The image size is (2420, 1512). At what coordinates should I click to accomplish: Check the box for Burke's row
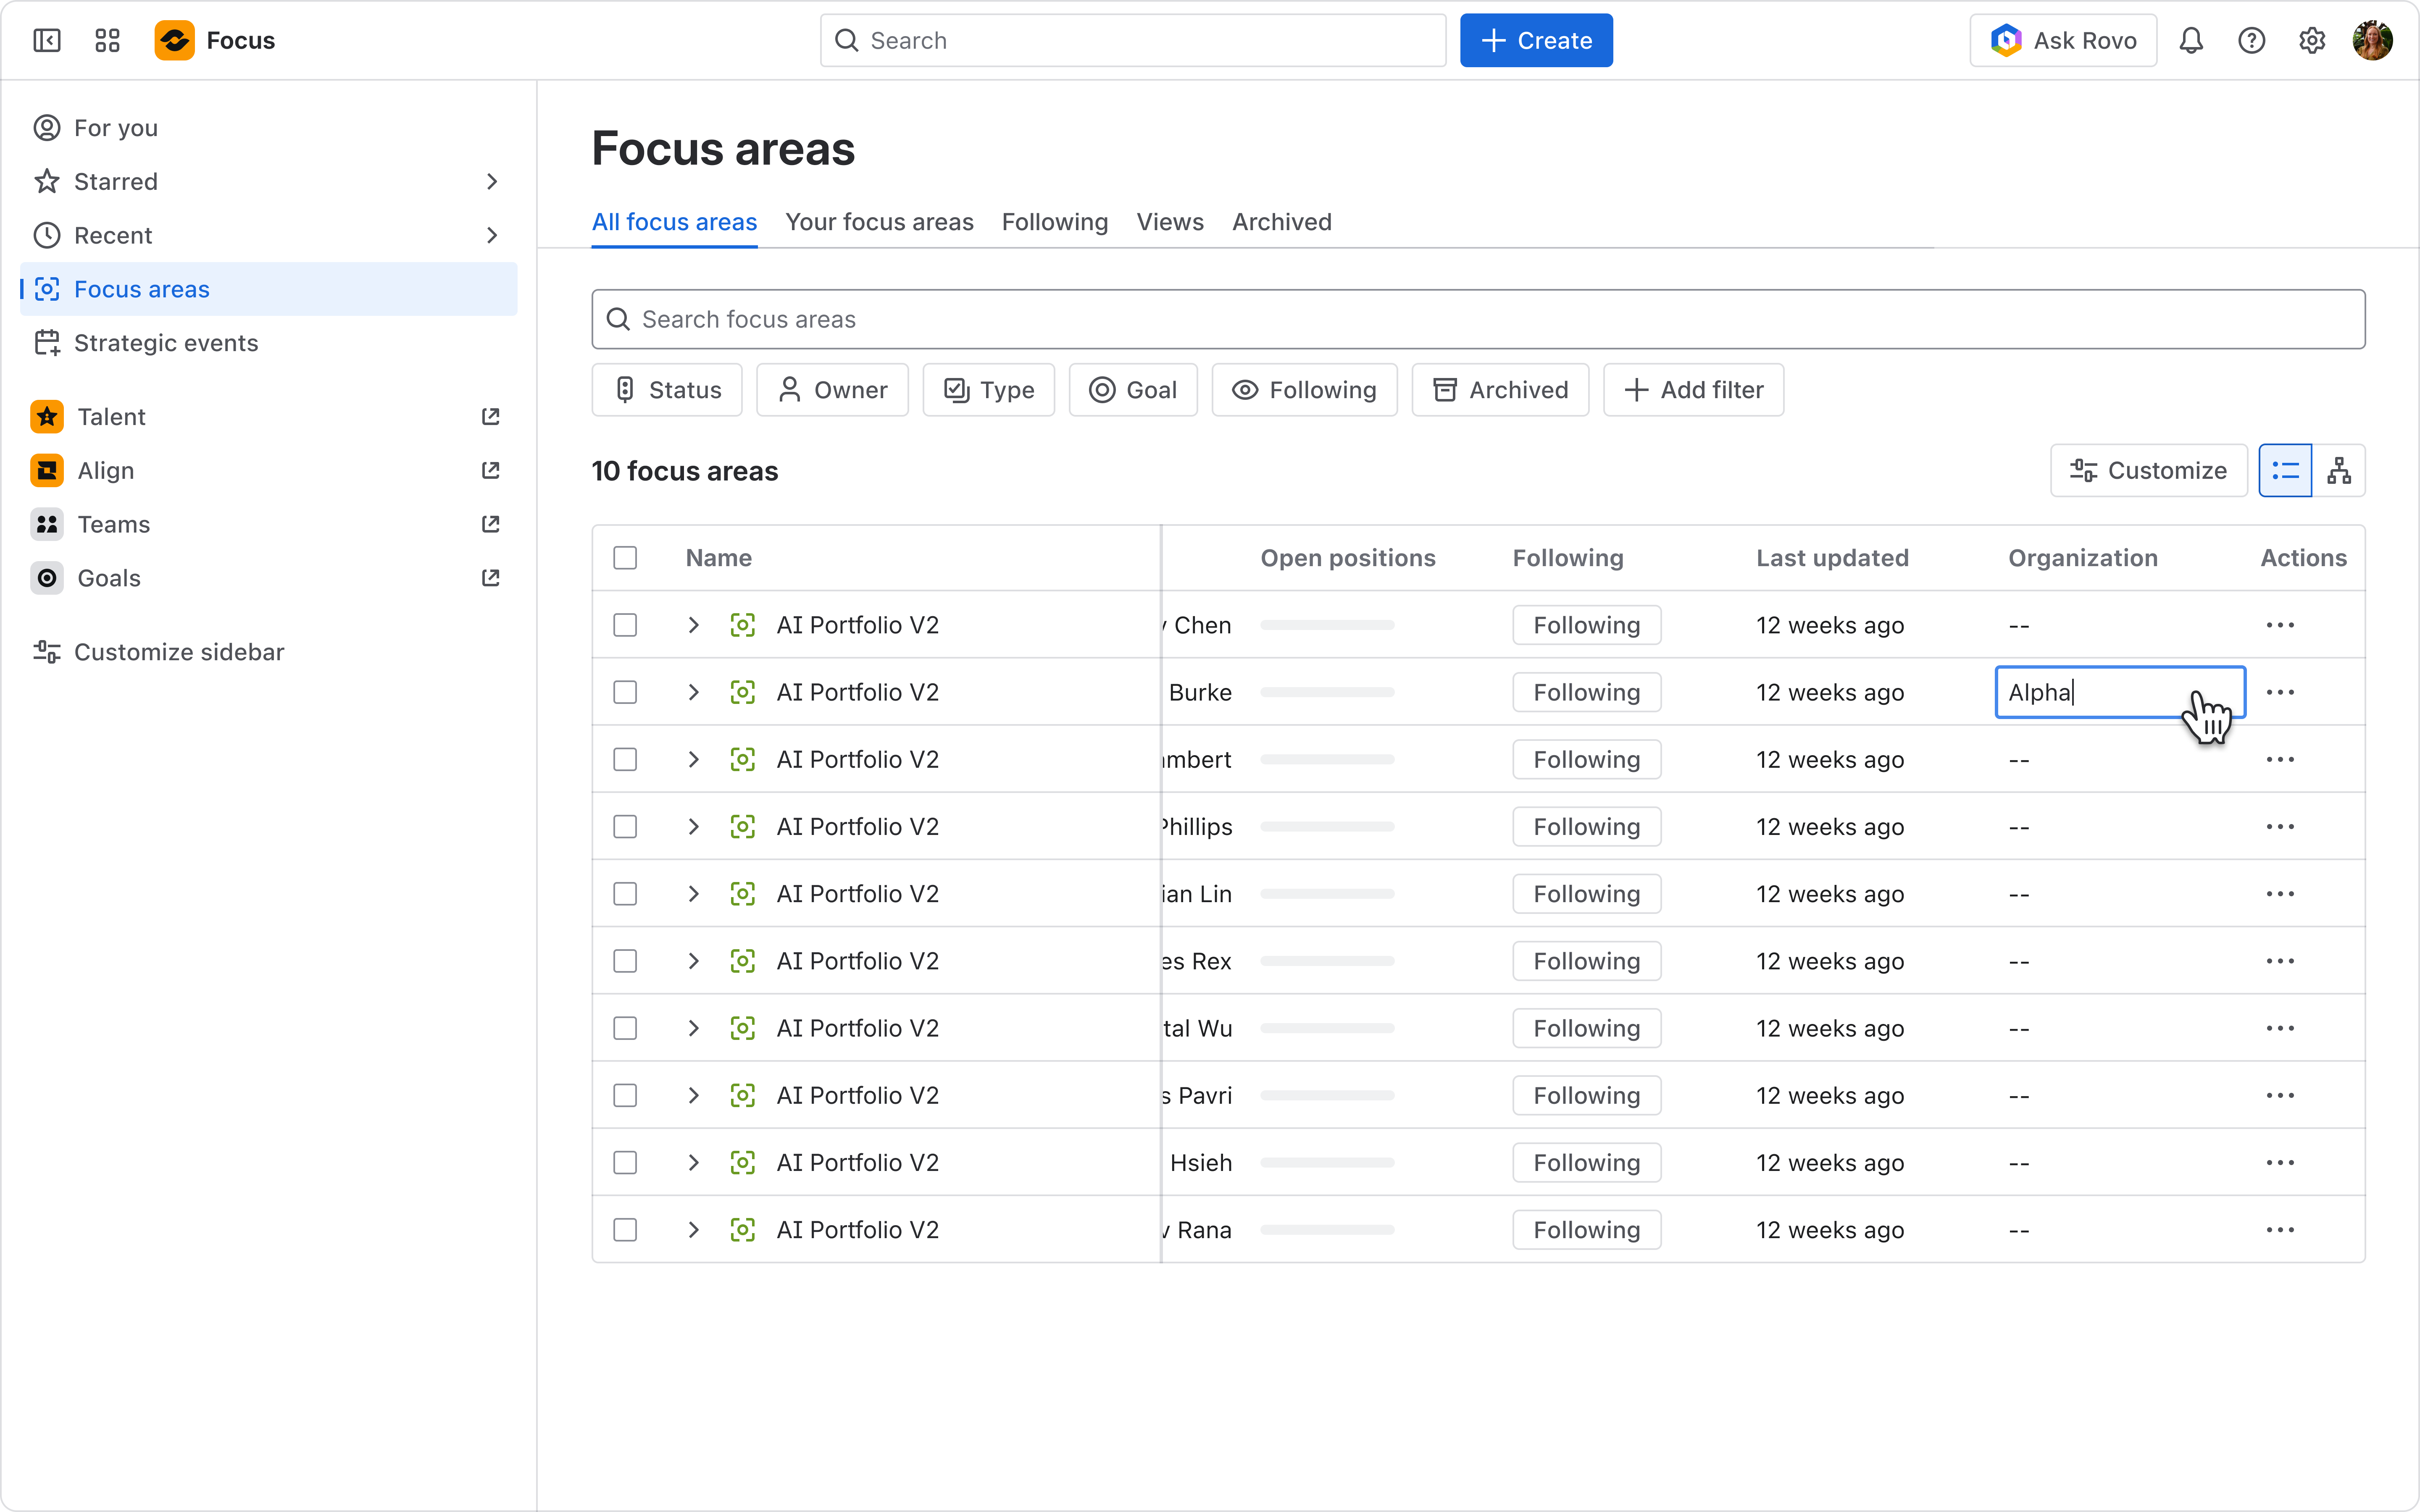[625, 692]
